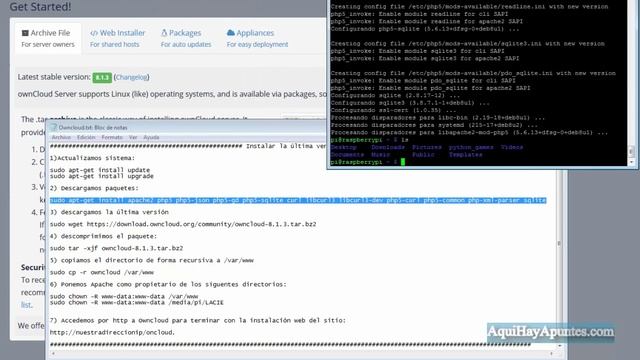
Task: Click the Web Installer code icon
Action: [94, 33]
